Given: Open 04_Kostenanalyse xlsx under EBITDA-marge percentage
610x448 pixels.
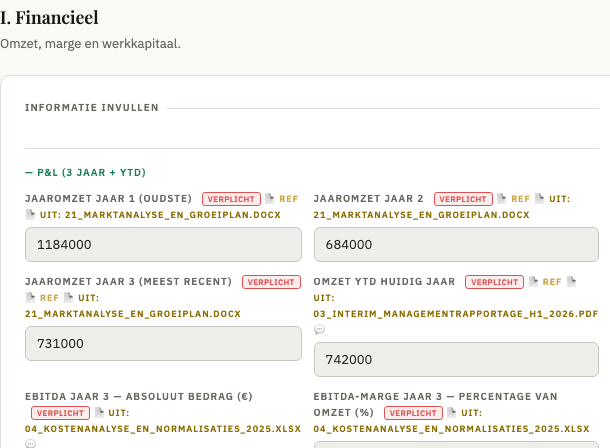Looking at the screenshot, I should point(451,429).
